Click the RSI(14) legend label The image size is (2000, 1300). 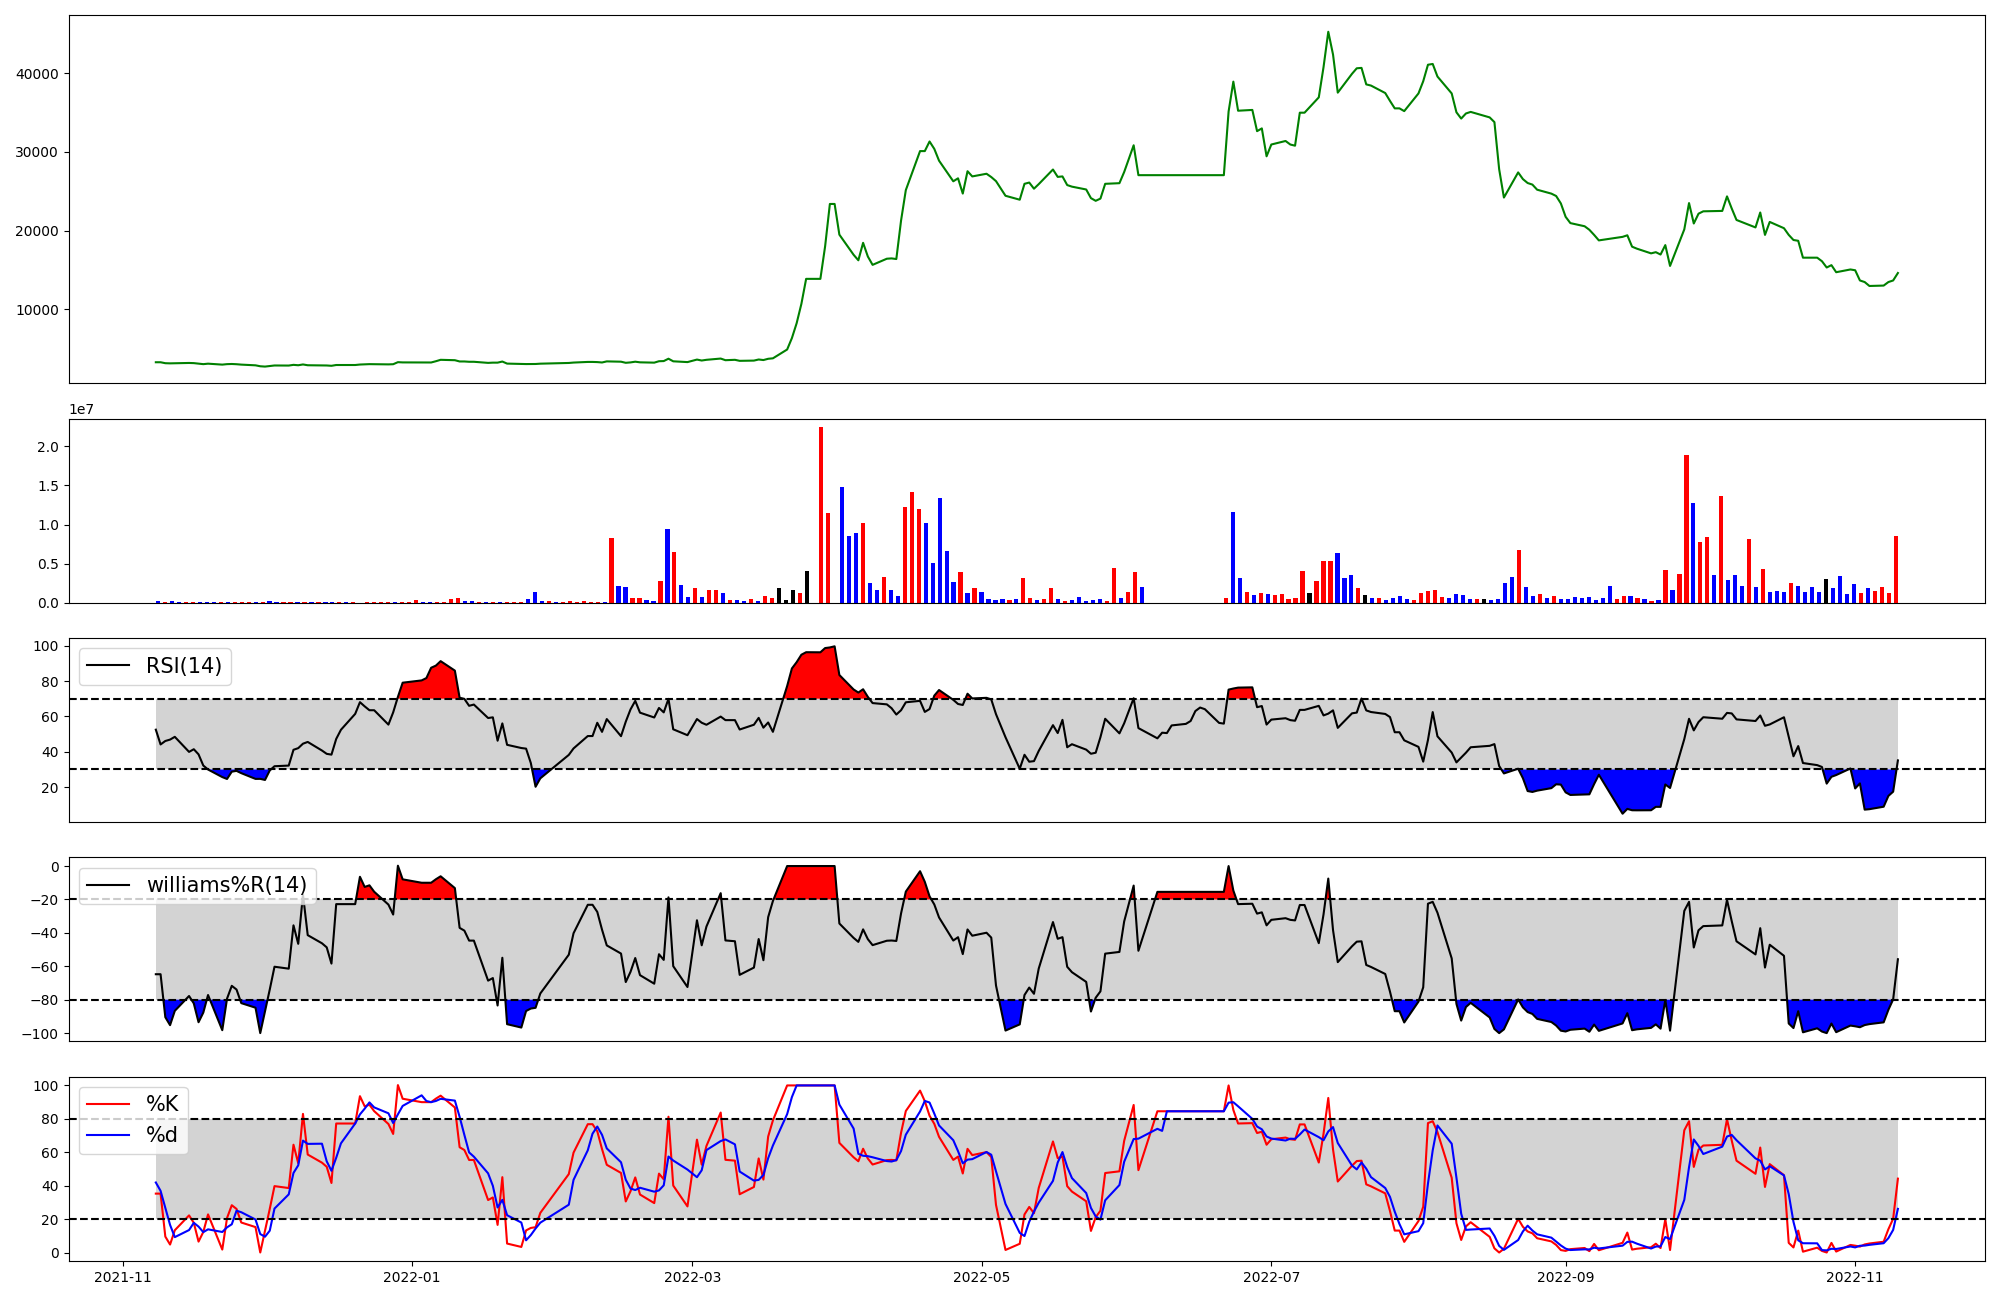pos(183,666)
